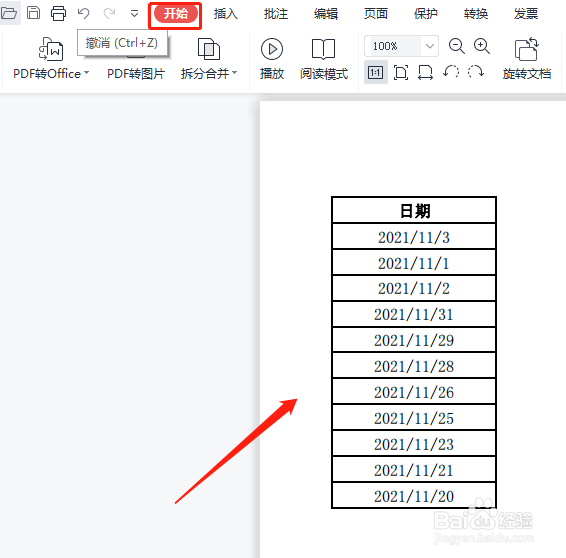Viewport: 566px width, 558px height.
Task: Click the cell 2021/11/3
Action: pos(414,236)
